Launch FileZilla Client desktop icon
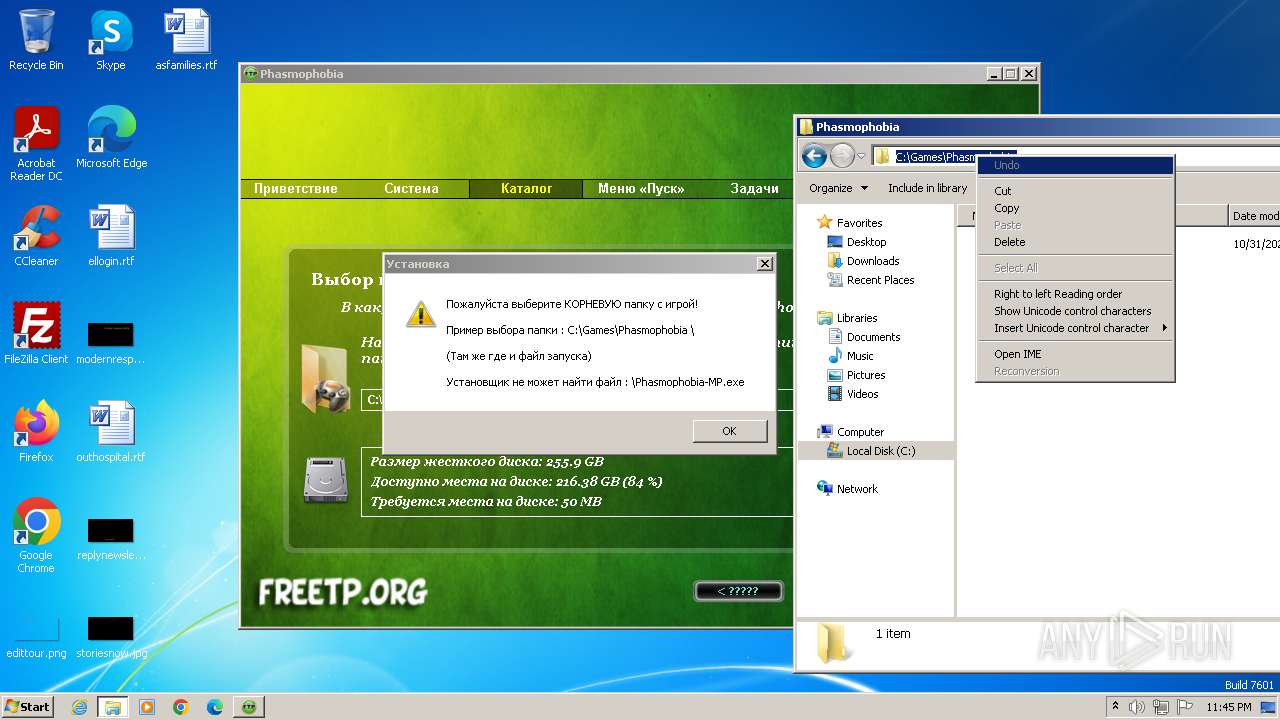Screen dimensions: 1280x720 point(36,334)
